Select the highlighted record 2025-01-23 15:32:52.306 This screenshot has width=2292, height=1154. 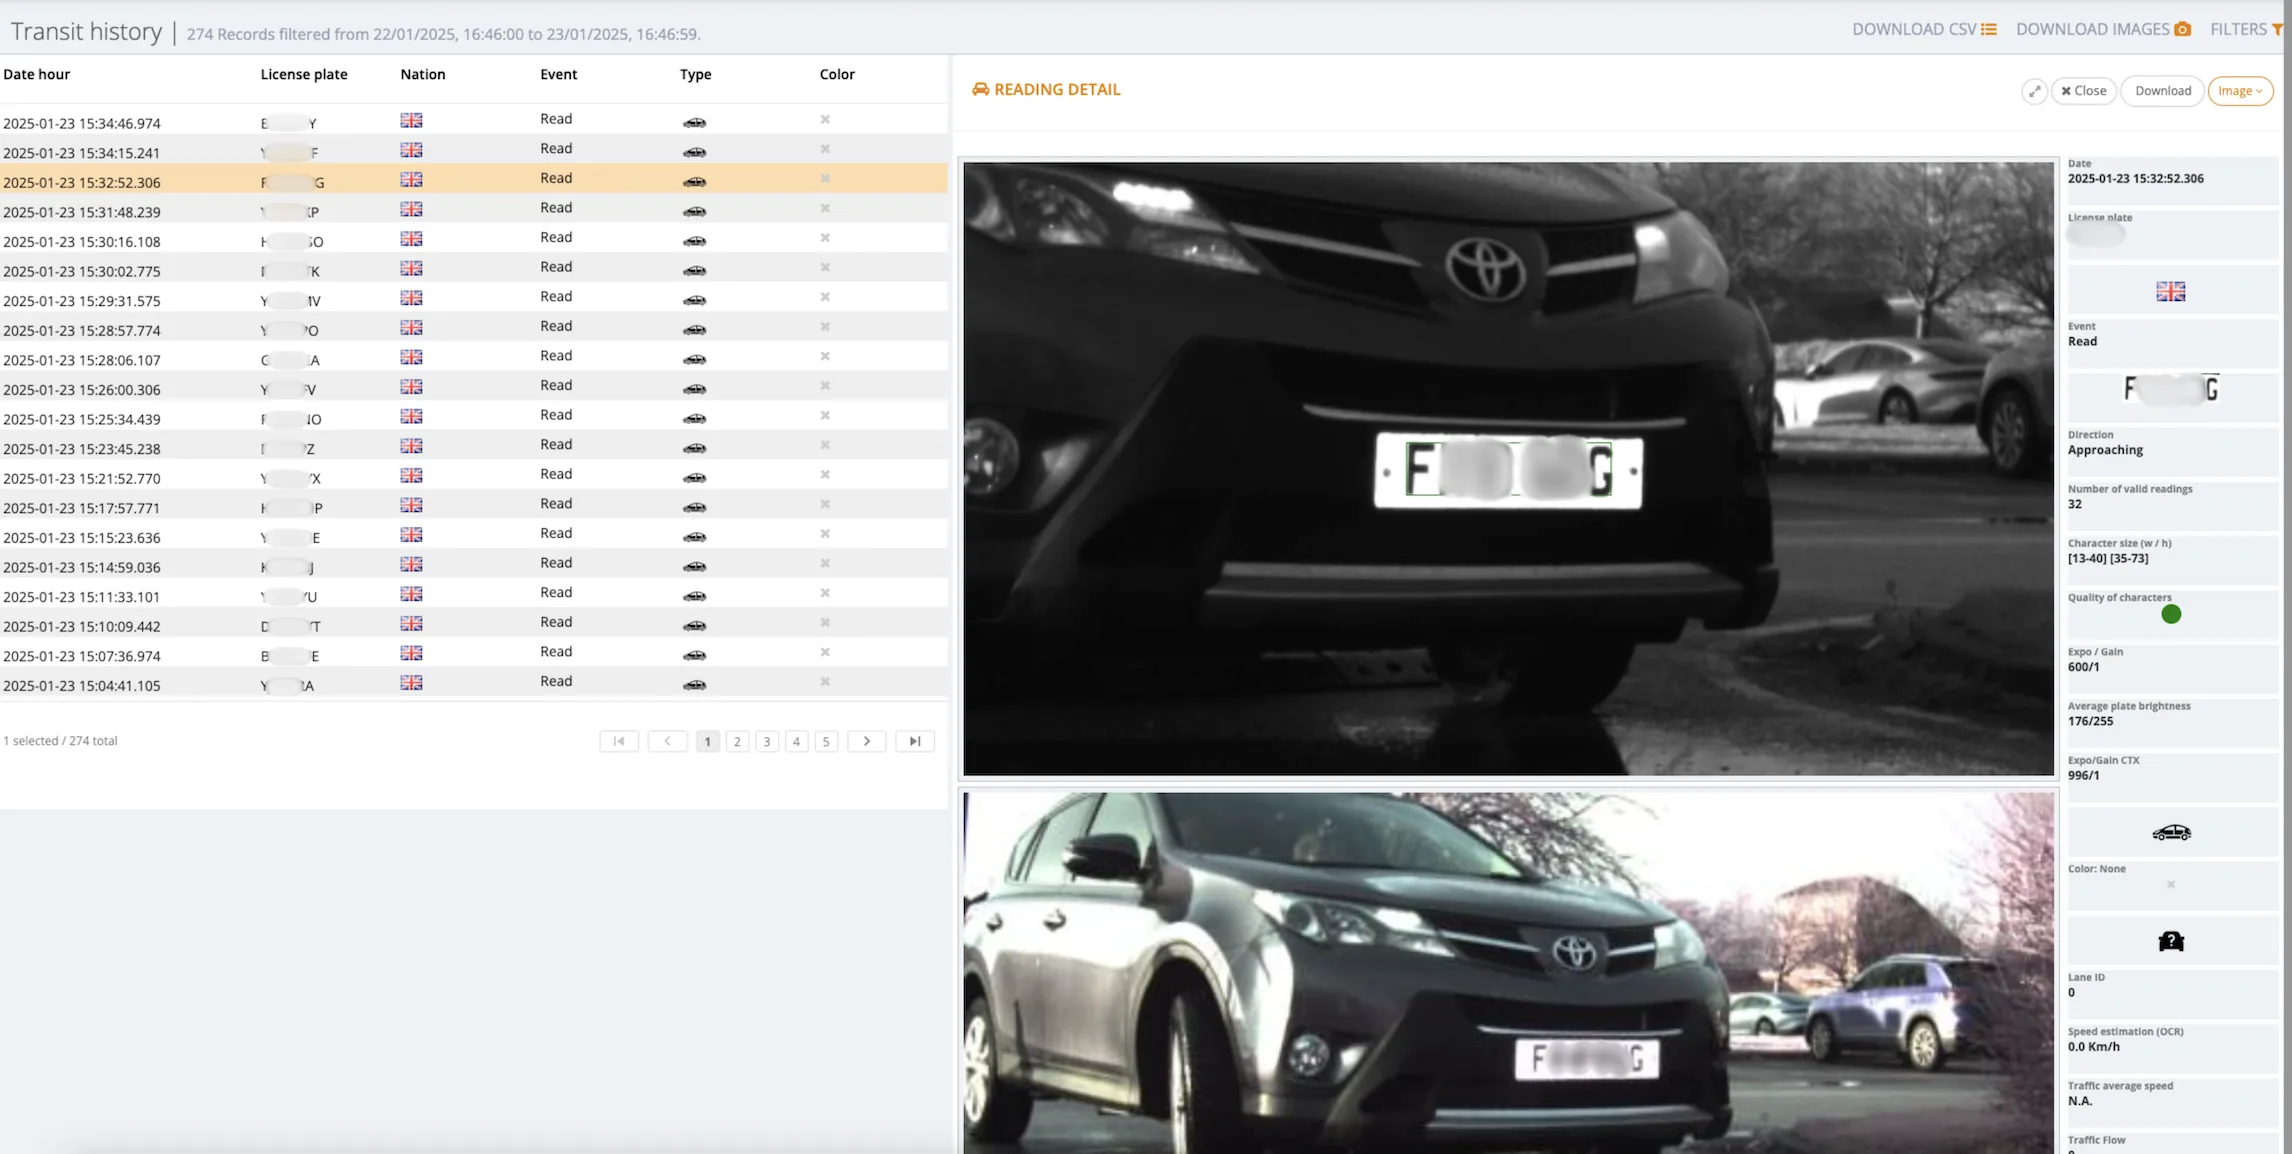click(474, 179)
